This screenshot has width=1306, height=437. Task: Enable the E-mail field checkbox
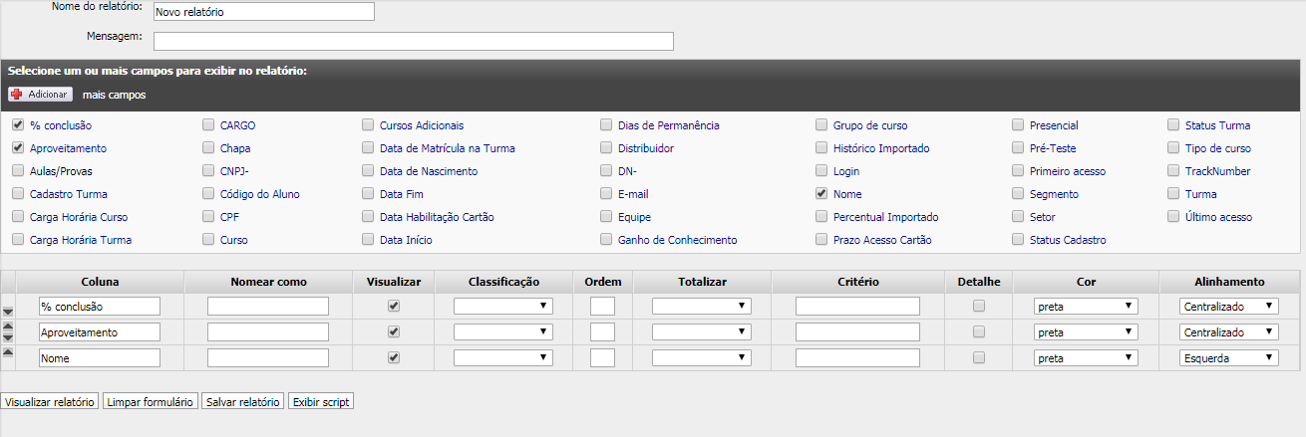[606, 194]
